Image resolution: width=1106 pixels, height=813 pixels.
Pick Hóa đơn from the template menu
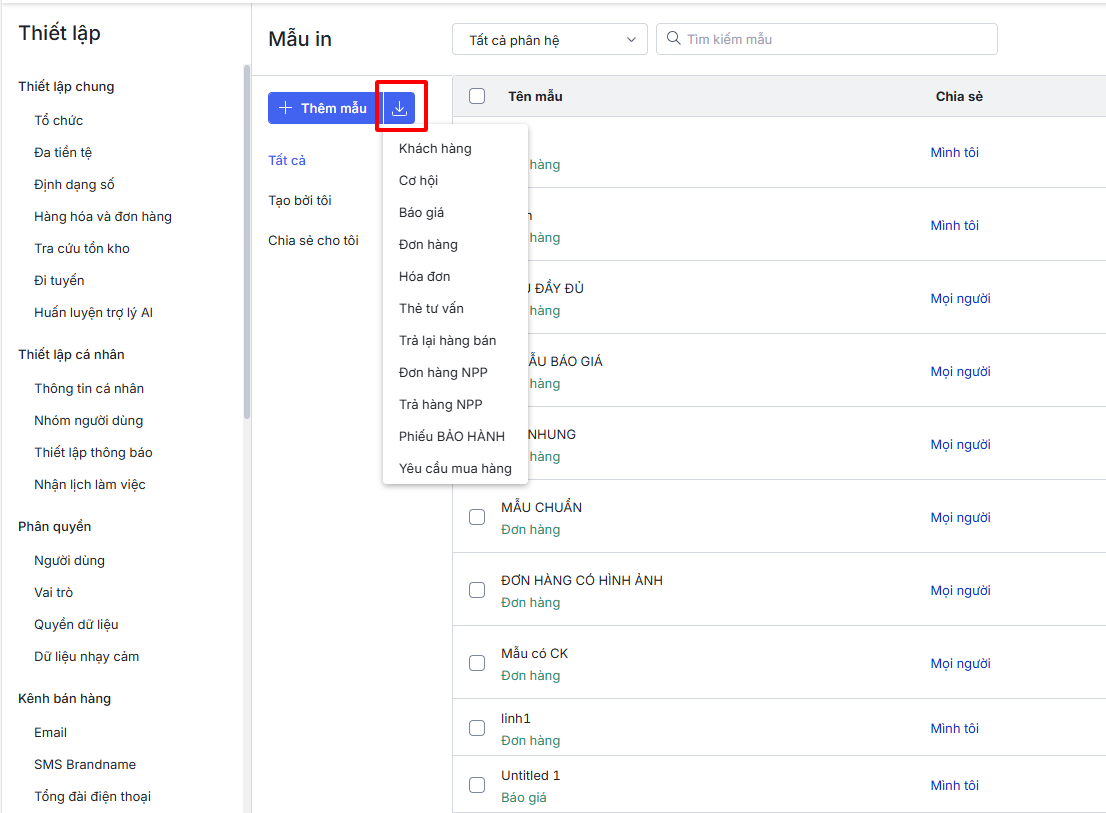coord(424,277)
